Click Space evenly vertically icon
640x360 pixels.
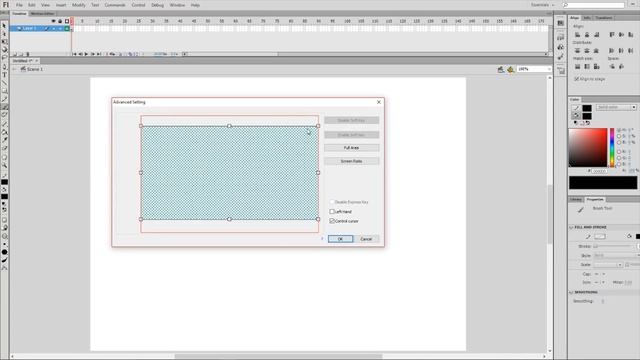pyautogui.click(x=612, y=67)
